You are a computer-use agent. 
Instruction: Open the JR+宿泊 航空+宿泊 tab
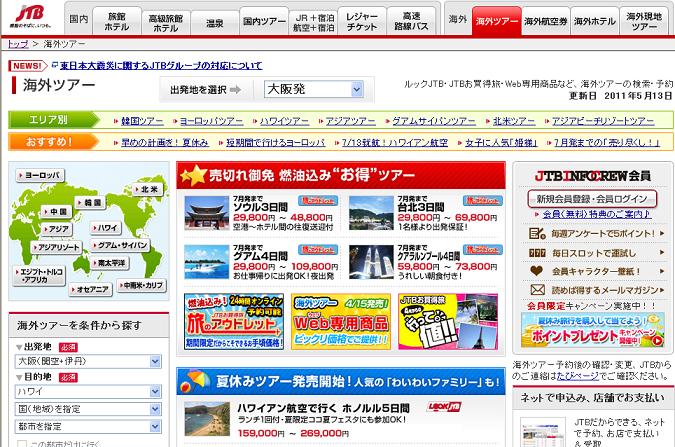(313, 23)
